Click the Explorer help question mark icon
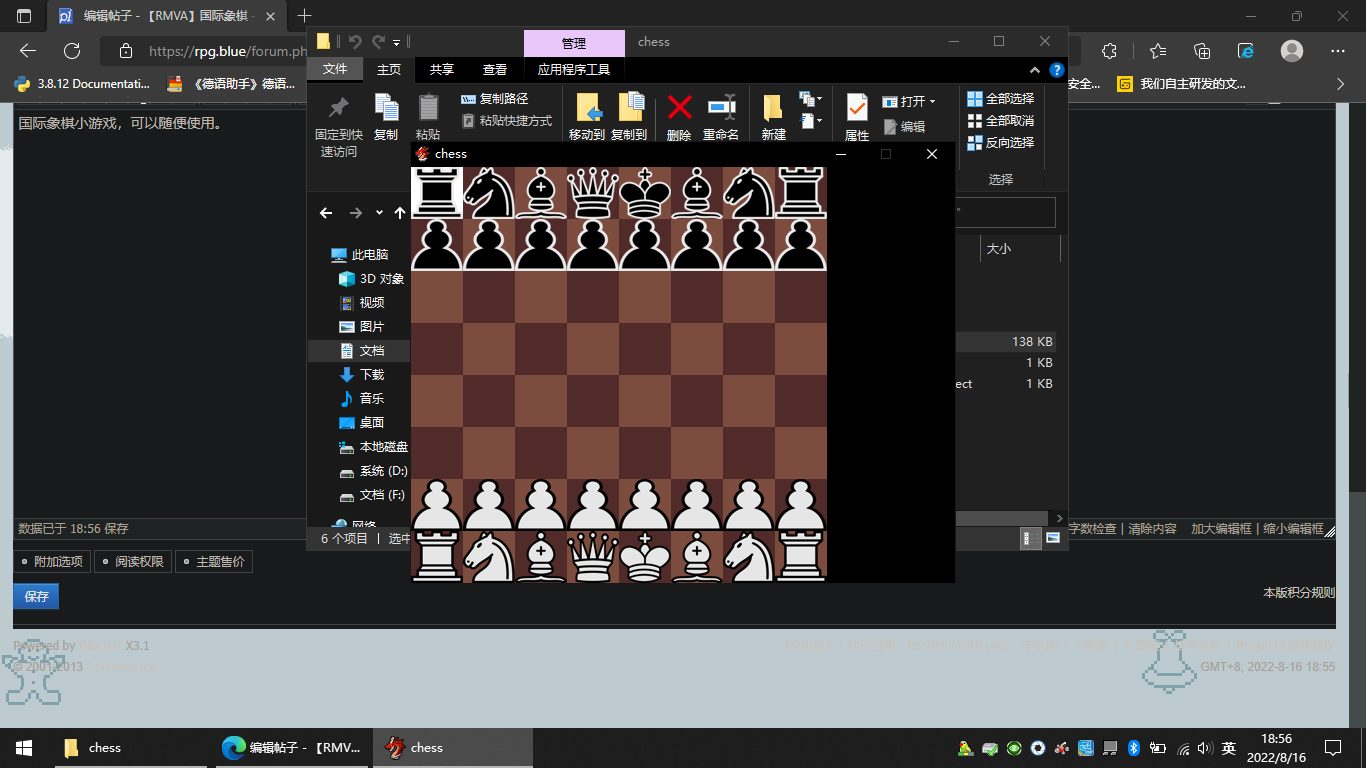 click(1057, 70)
